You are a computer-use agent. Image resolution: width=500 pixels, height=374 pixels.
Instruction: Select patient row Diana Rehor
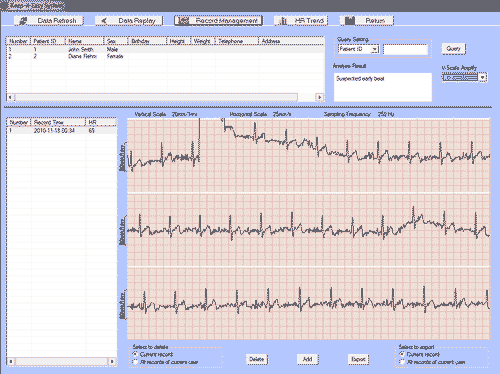click(165, 56)
